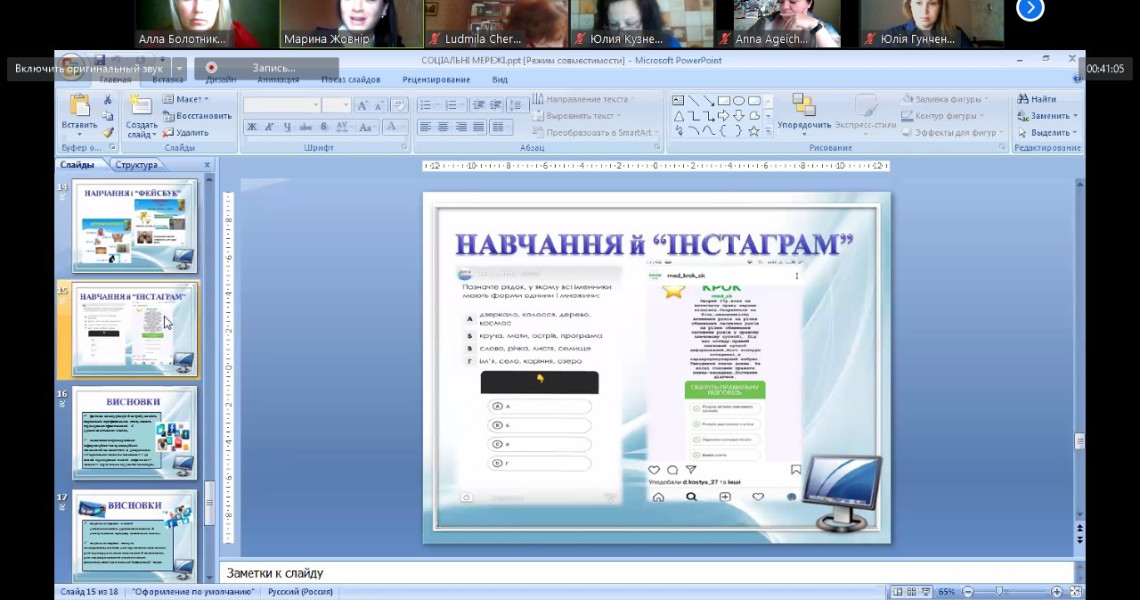Click the Decrease Indent icon
The width and height of the screenshot is (1140, 600).
pyautogui.click(x=478, y=105)
